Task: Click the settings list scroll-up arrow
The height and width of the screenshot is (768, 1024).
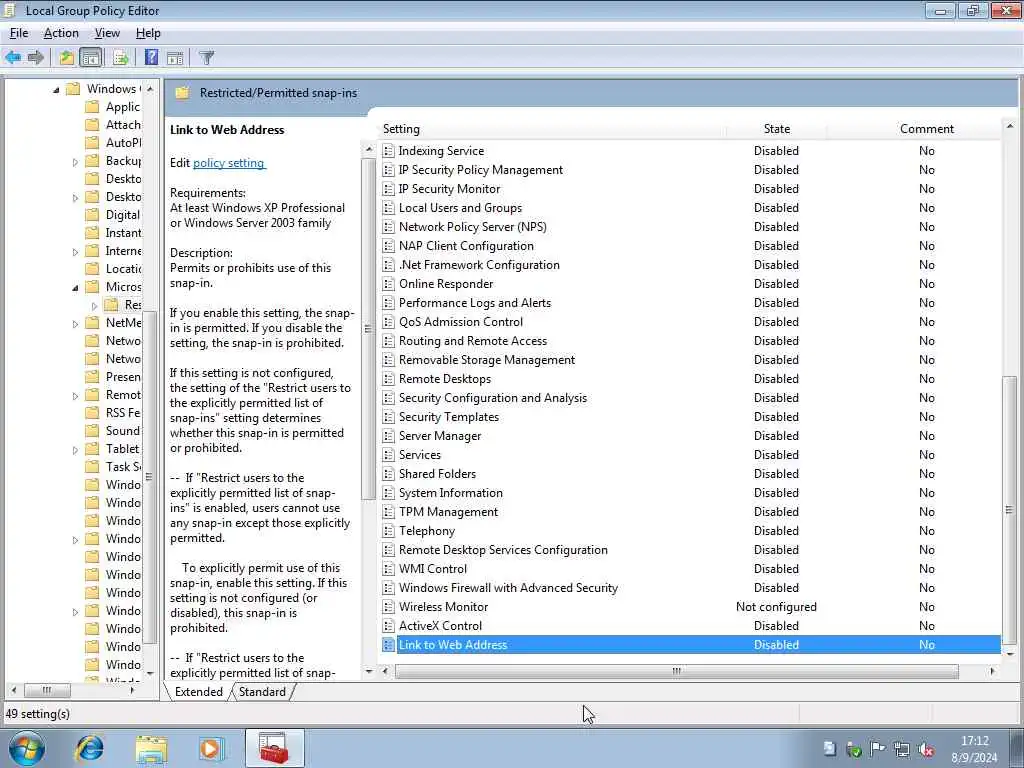Action: (x=1010, y=126)
